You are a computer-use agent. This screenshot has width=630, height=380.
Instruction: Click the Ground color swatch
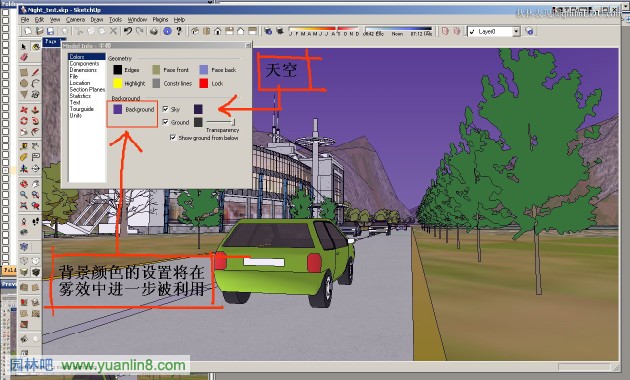(198, 122)
